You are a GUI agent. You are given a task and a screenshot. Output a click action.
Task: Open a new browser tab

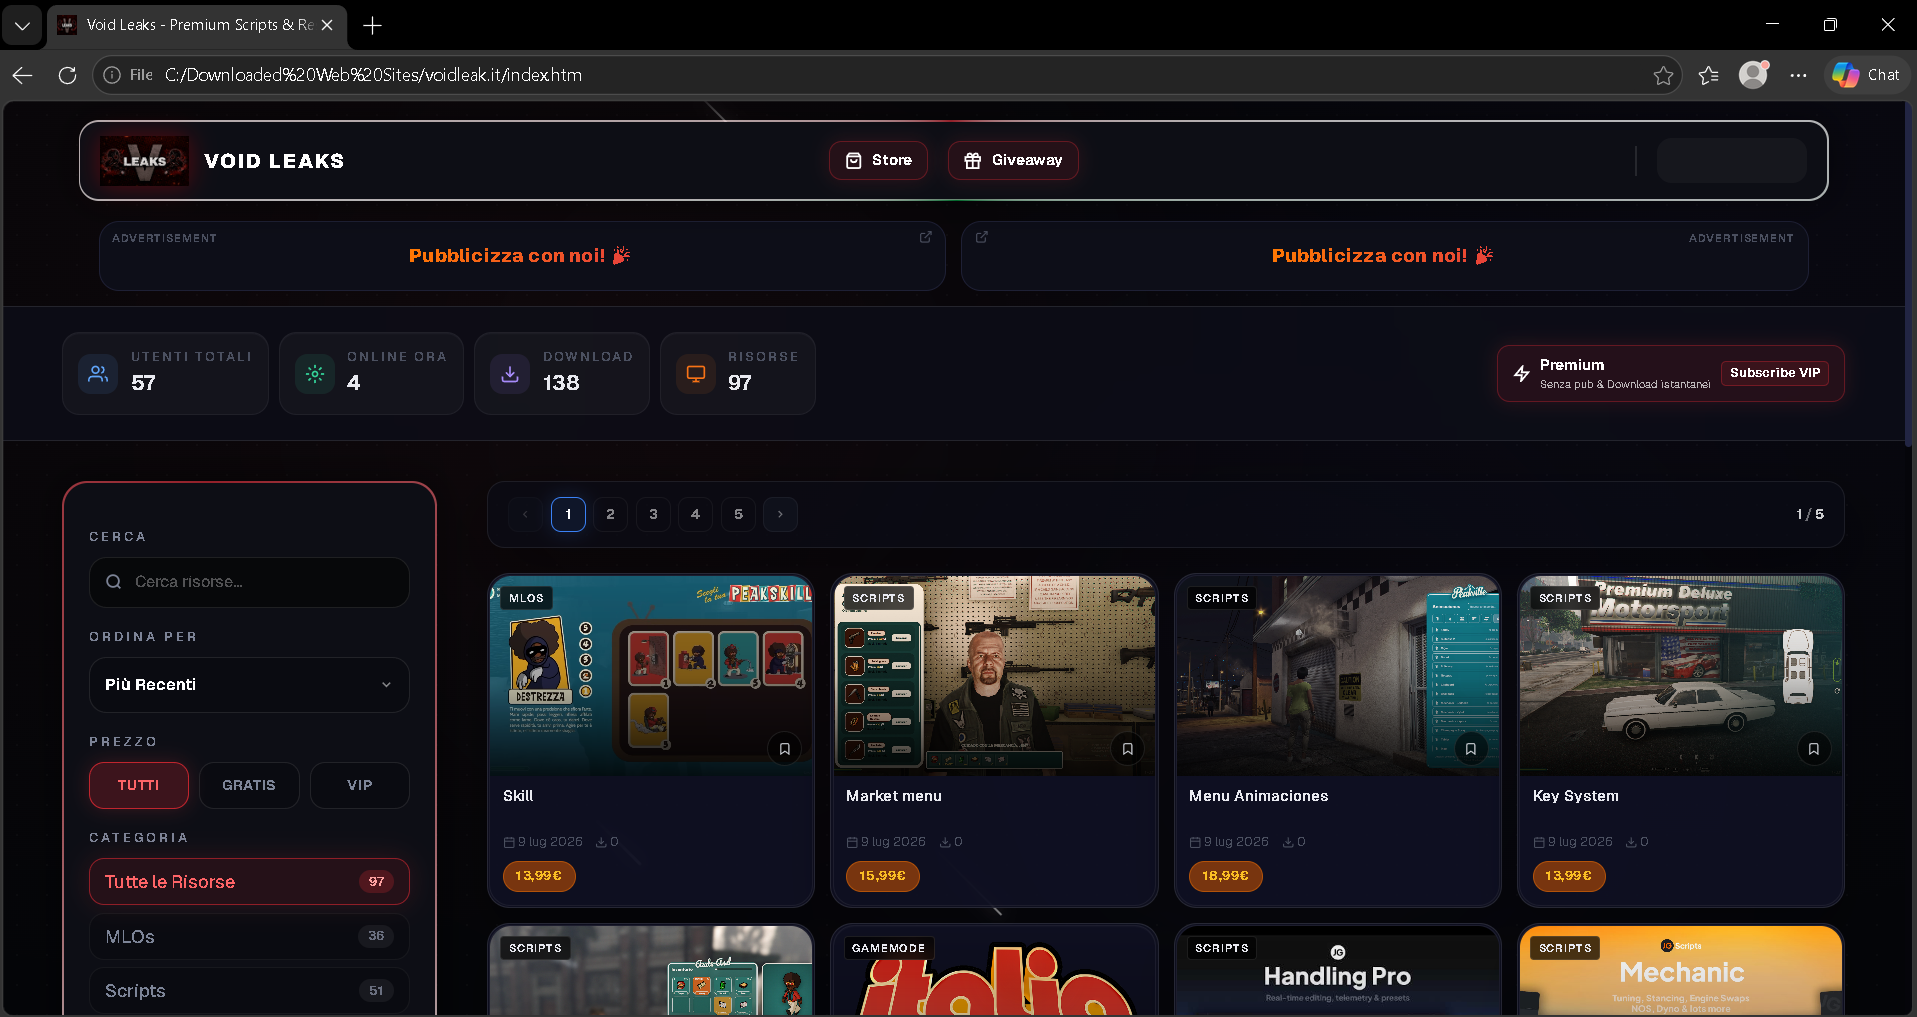pyautogui.click(x=373, y=25)
